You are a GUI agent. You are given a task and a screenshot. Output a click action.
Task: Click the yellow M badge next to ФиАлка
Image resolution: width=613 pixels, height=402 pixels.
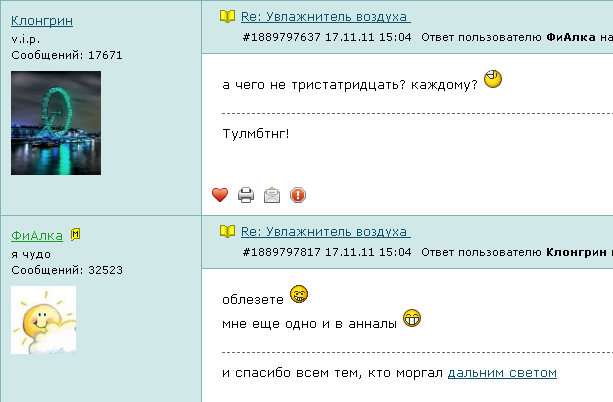(75, 235)
